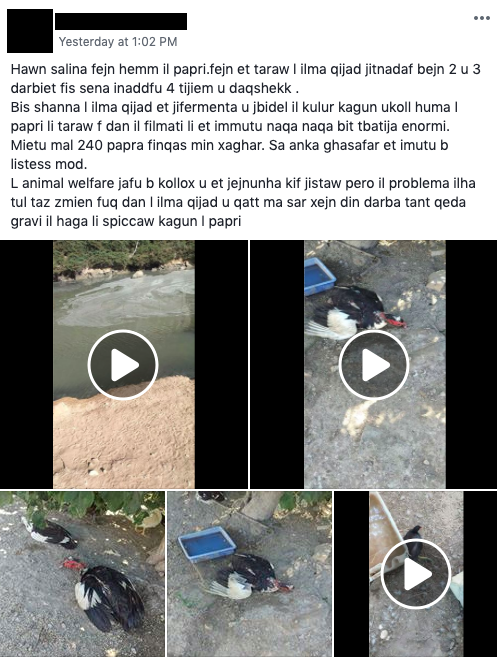Click the tree trunk in bottom-middle photo

point(264,506)
